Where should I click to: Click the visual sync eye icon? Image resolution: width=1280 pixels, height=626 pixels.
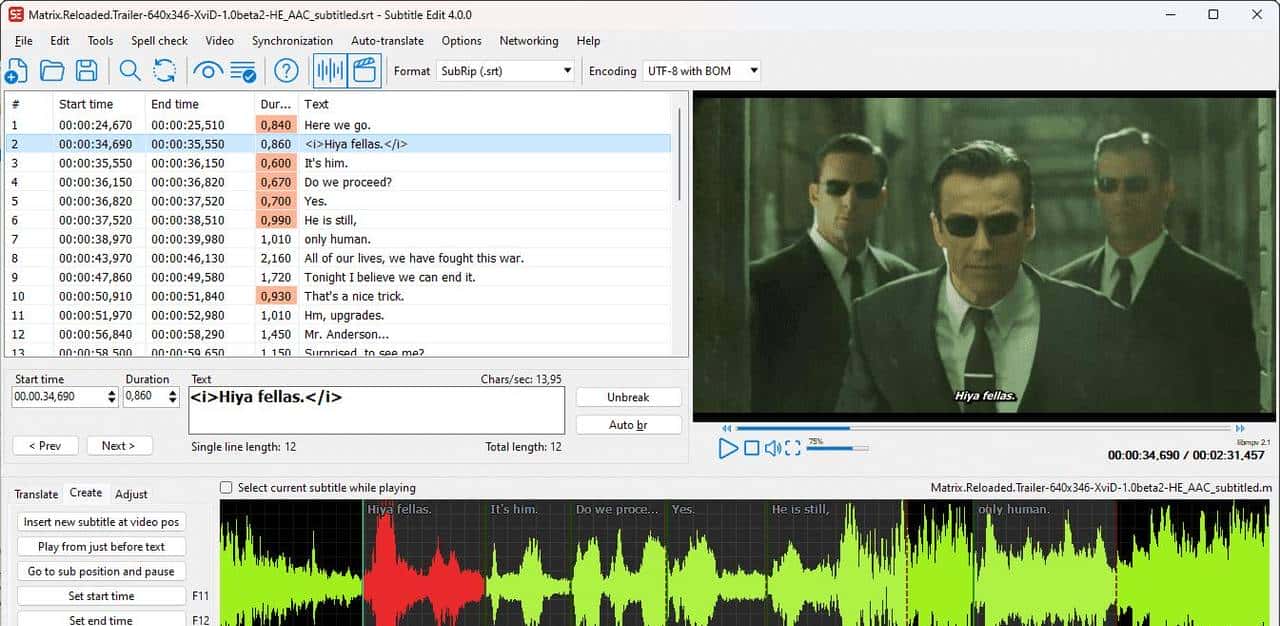207,71
